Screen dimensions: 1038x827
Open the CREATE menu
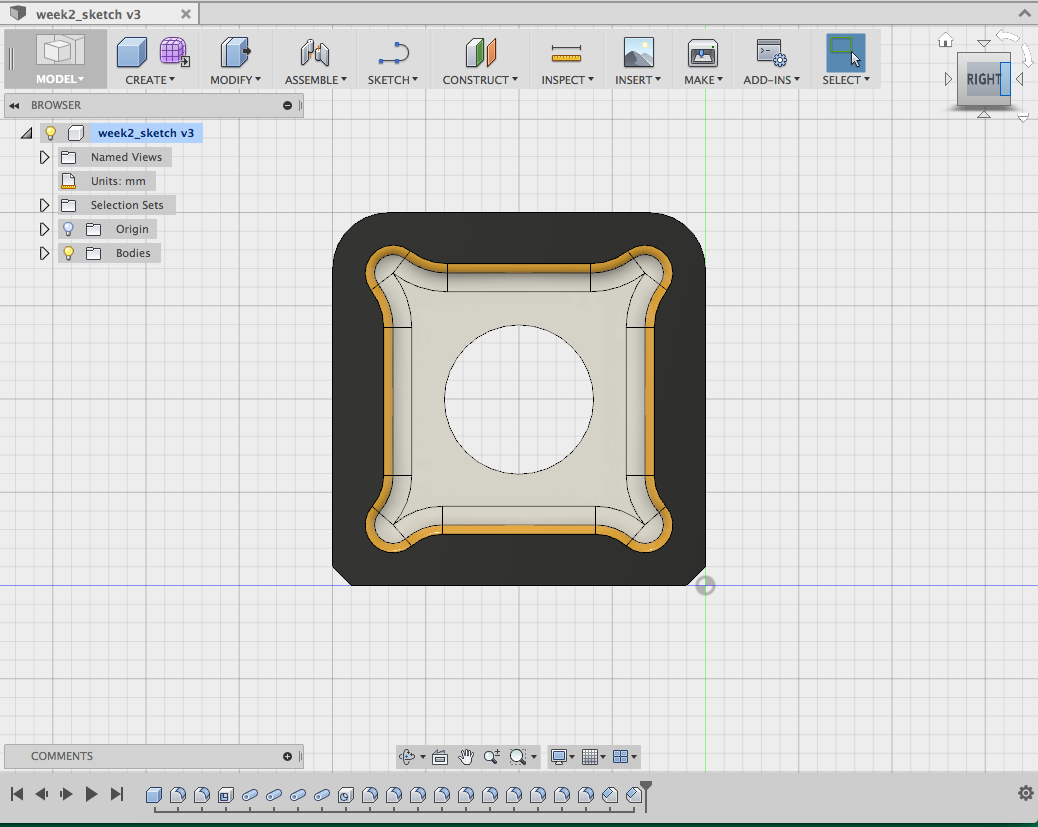[x=150, y=79]
